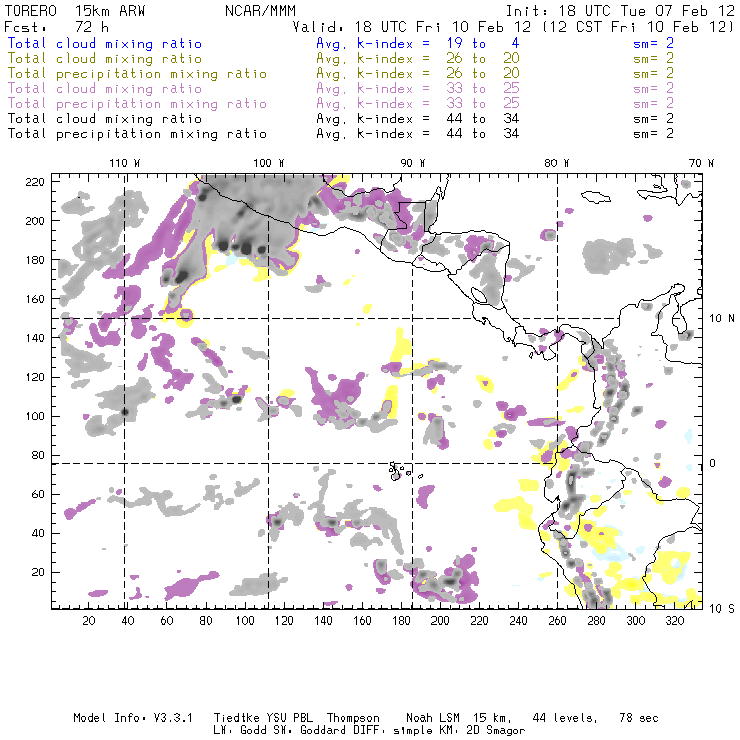Click the "100" tick on the vertical axis
The width and height of the screenshot is (740, 740).
(35, 416)
